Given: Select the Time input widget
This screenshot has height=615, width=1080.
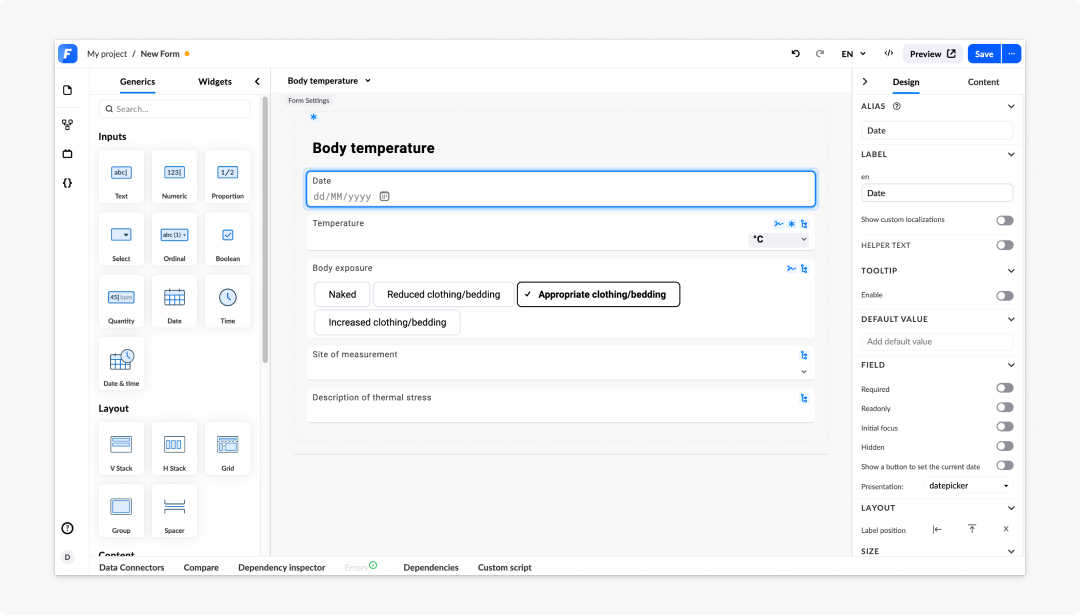Looking at the screenshot, I should pos(227,301).
